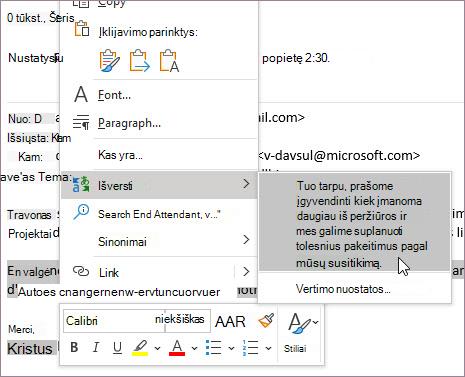Image resolution: width=465 pixels, height=377 pixels.
Task: Click the chain link icon
Action: pyautogui.click(x=81, y=271)
